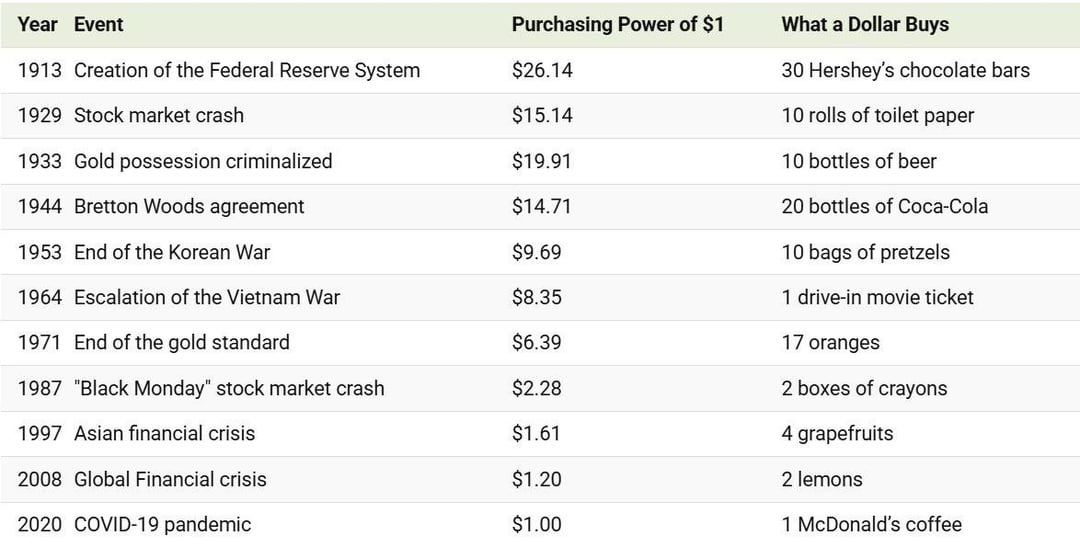Screen dimensions: 1080x547
Task: Select the 17 oranges cell
Action: point(831,343)
